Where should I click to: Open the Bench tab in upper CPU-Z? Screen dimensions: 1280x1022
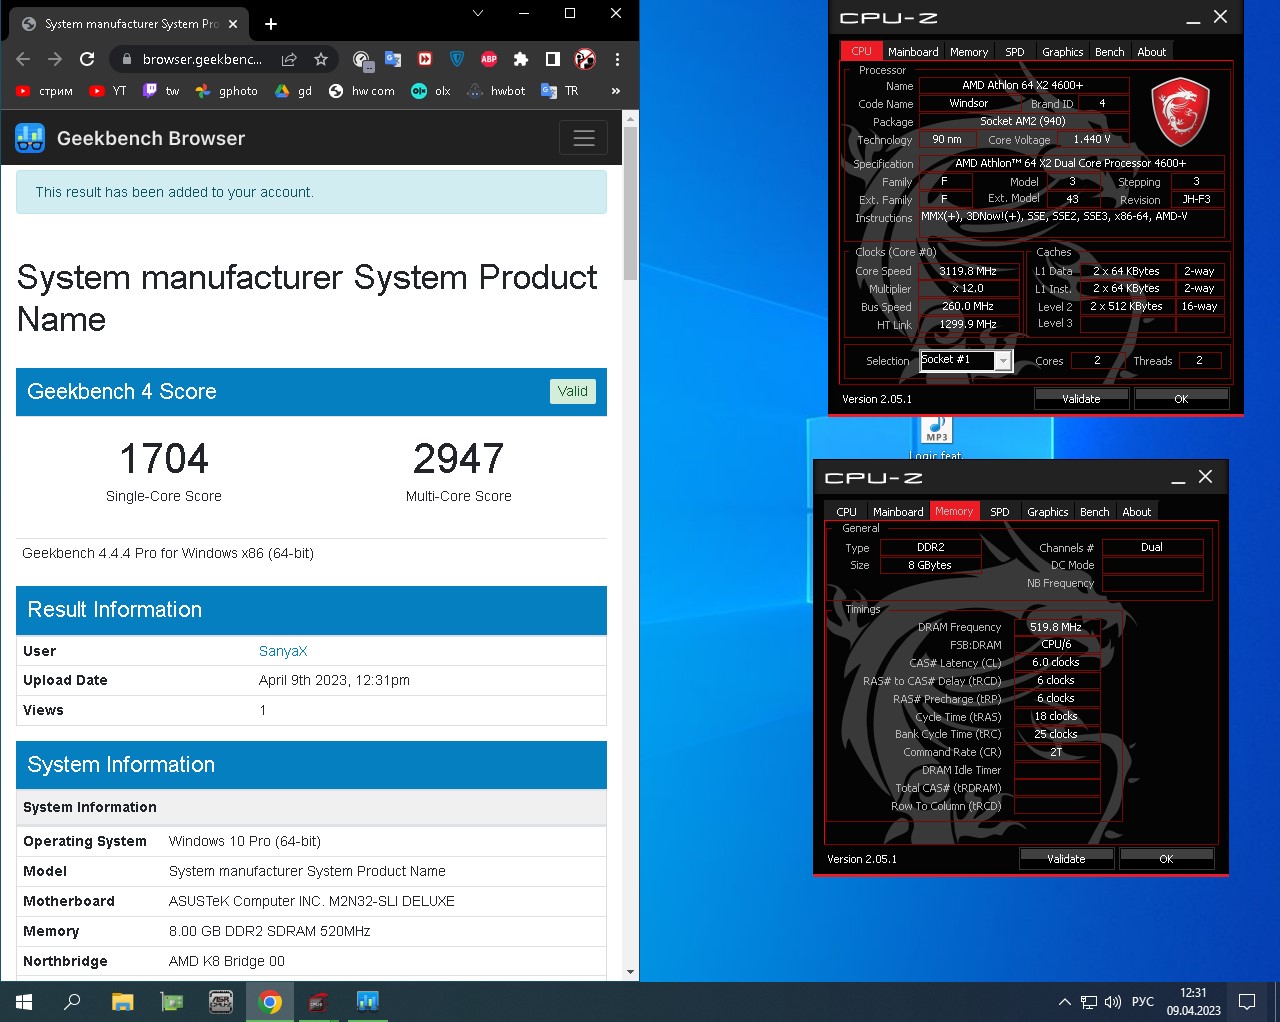coord(1110,52)
